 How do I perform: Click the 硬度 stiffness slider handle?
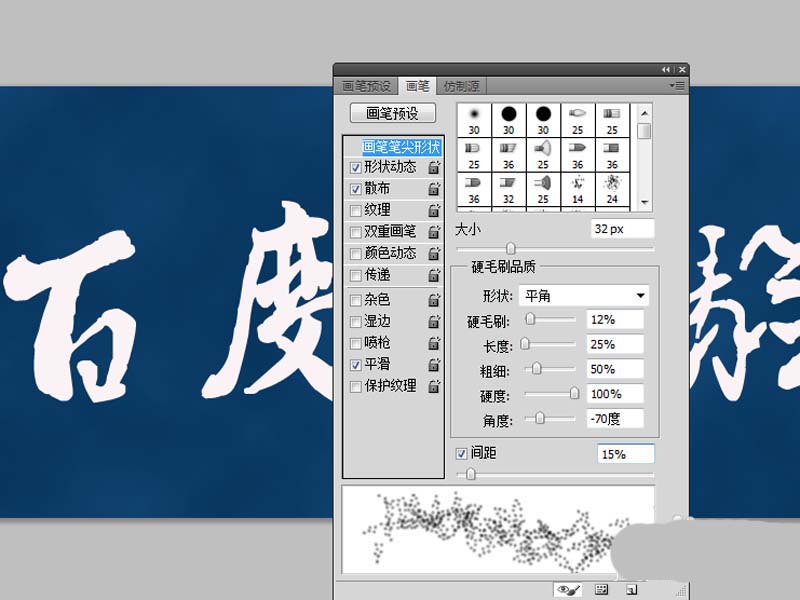[x=574, y=393]
